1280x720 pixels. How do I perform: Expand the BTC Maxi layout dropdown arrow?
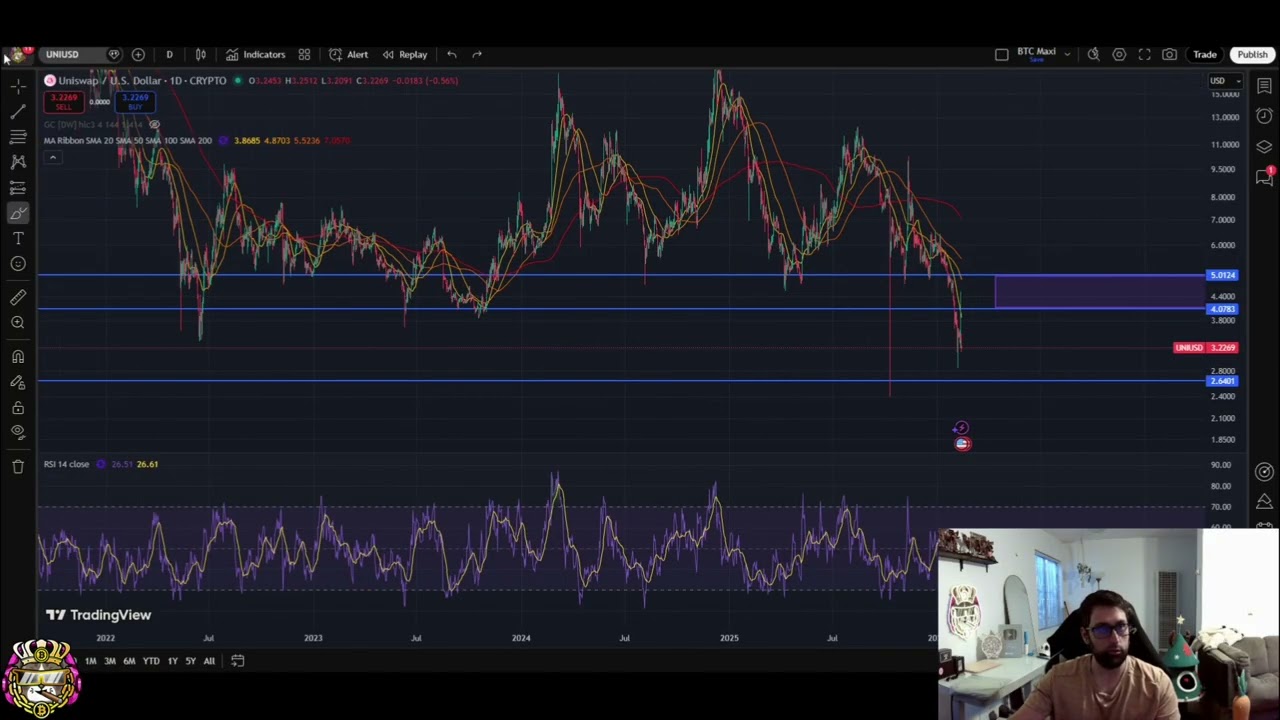(1067, 55)
